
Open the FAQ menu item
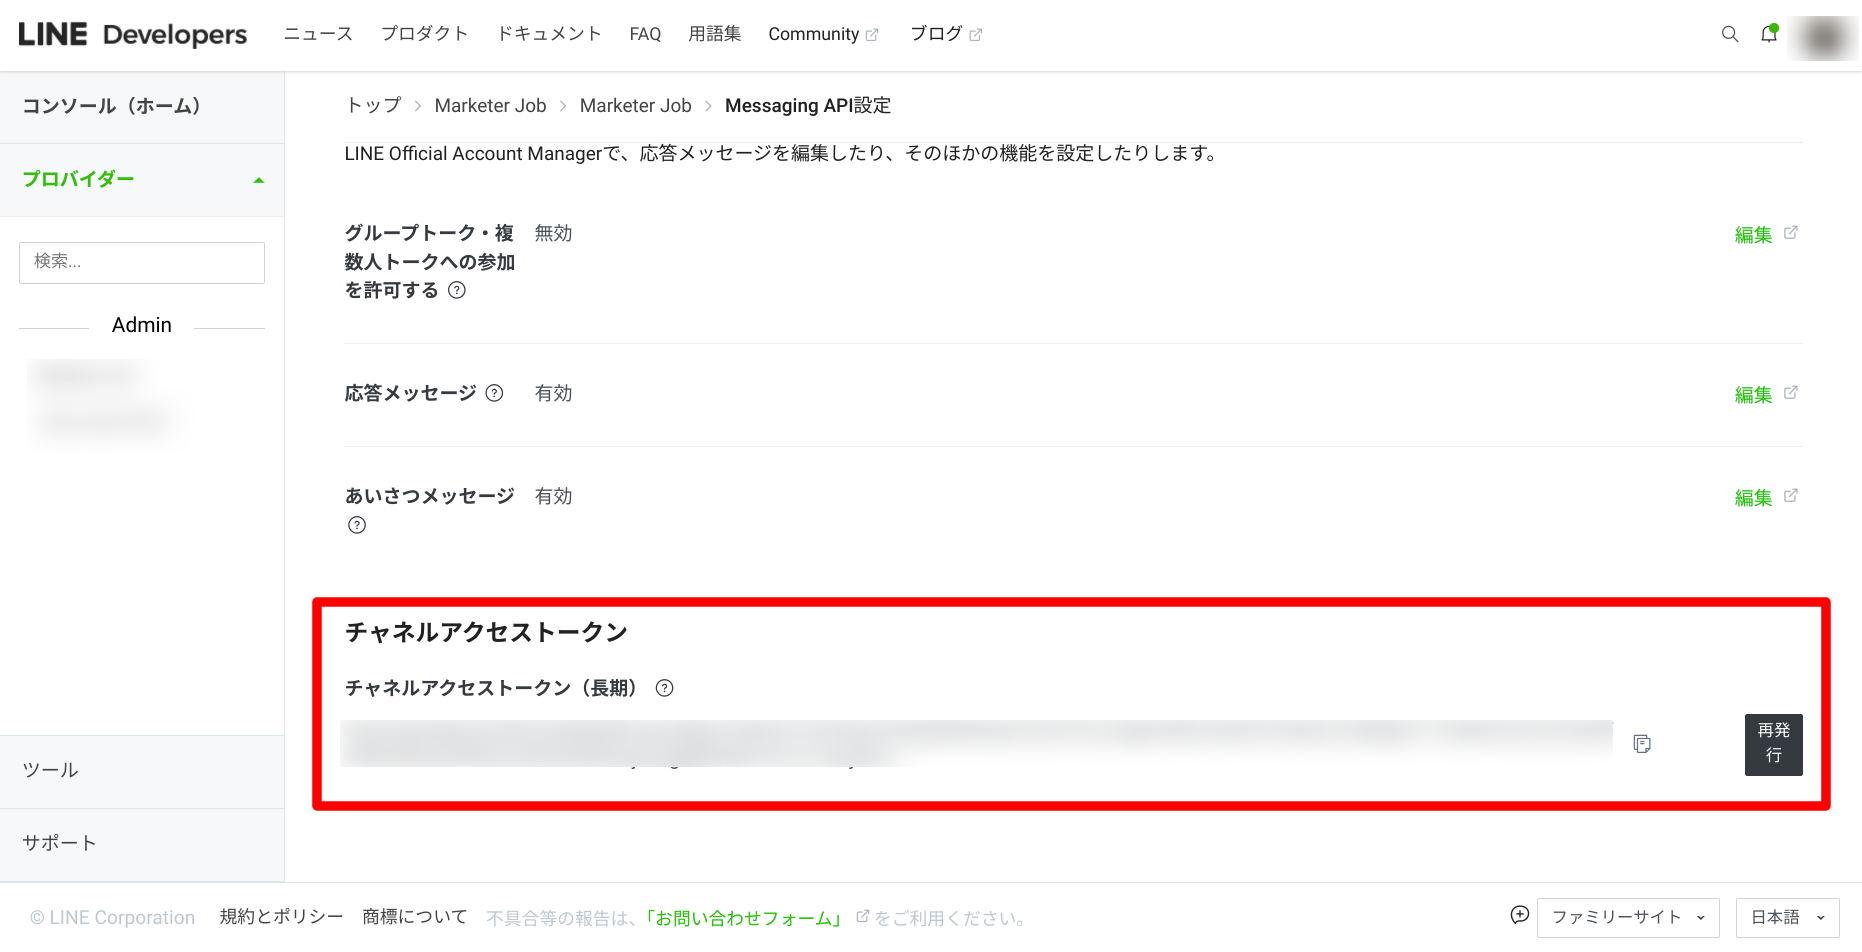(645, 34)
